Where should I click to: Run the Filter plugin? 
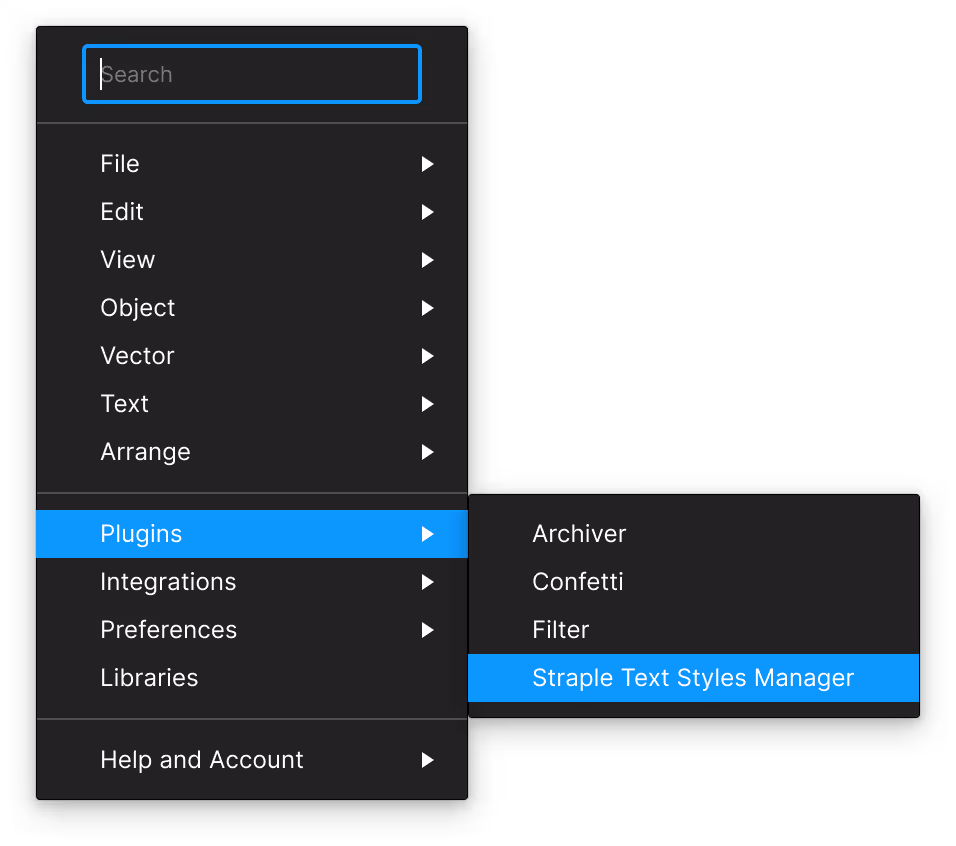click(x=694, y=630)
